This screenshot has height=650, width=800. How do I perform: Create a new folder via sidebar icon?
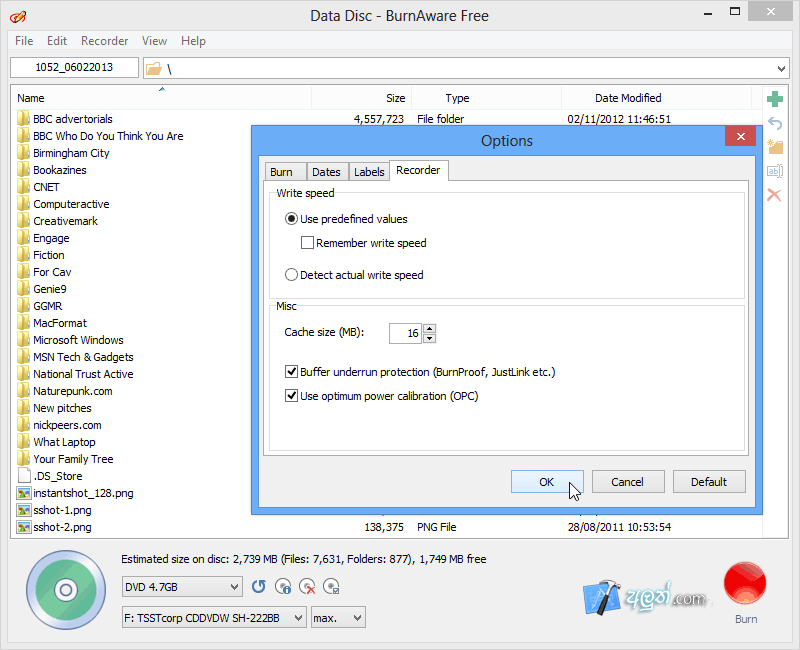(775, 145)
